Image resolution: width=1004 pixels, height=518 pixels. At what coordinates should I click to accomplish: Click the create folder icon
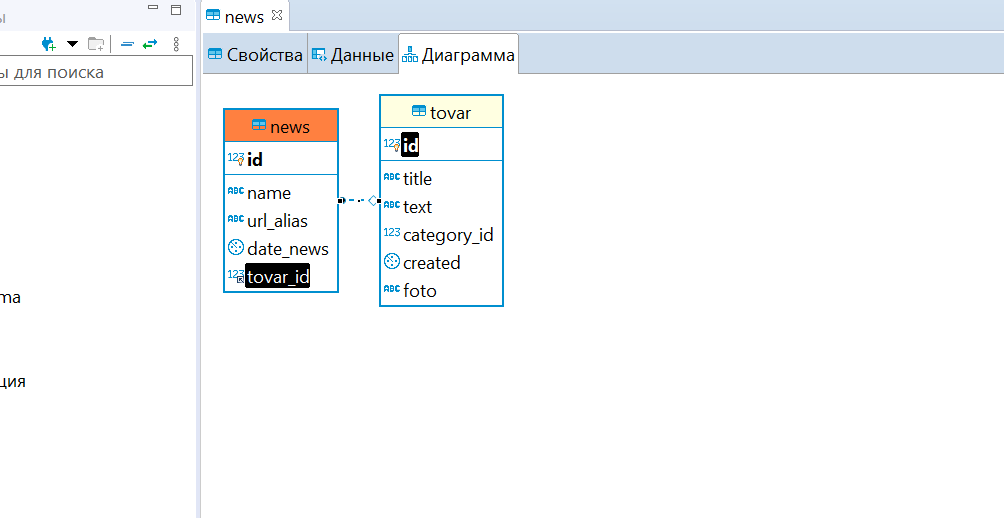(x=96, y=44)
